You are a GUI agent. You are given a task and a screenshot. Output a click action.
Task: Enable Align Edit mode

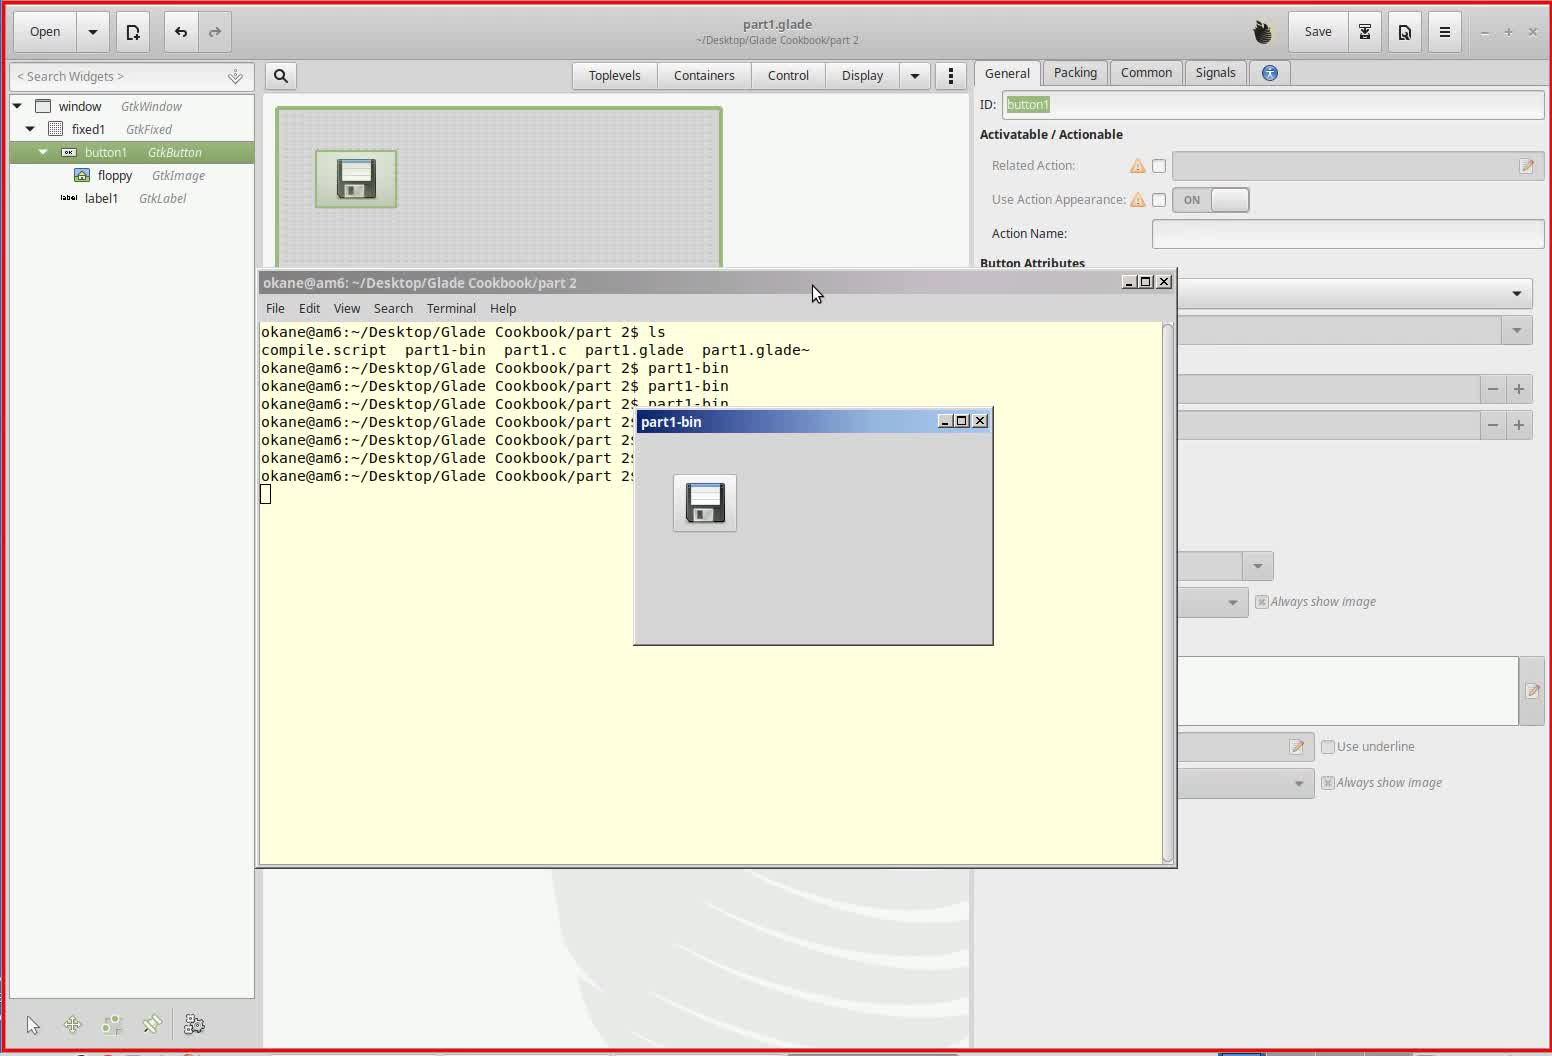tap(152, 1024)
